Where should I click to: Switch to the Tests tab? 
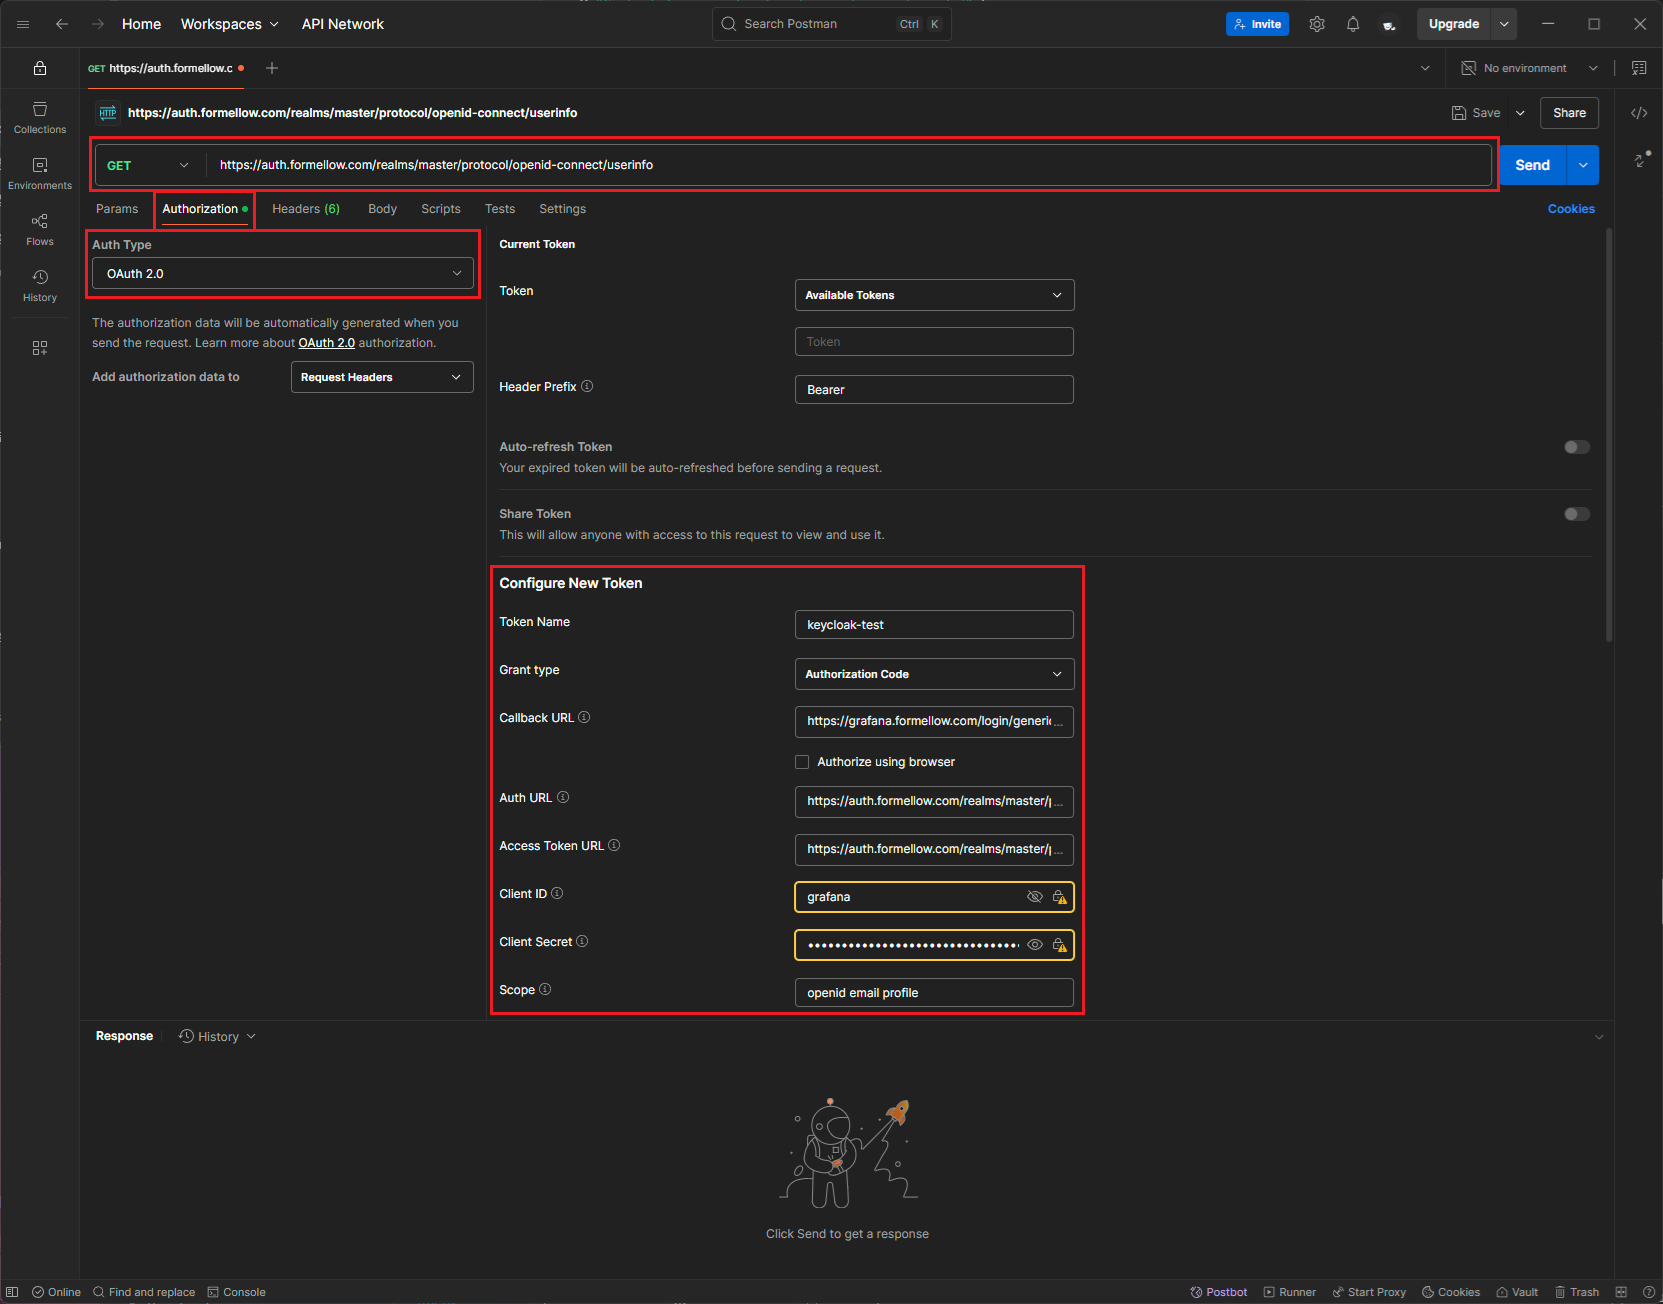tap(500, 209)
